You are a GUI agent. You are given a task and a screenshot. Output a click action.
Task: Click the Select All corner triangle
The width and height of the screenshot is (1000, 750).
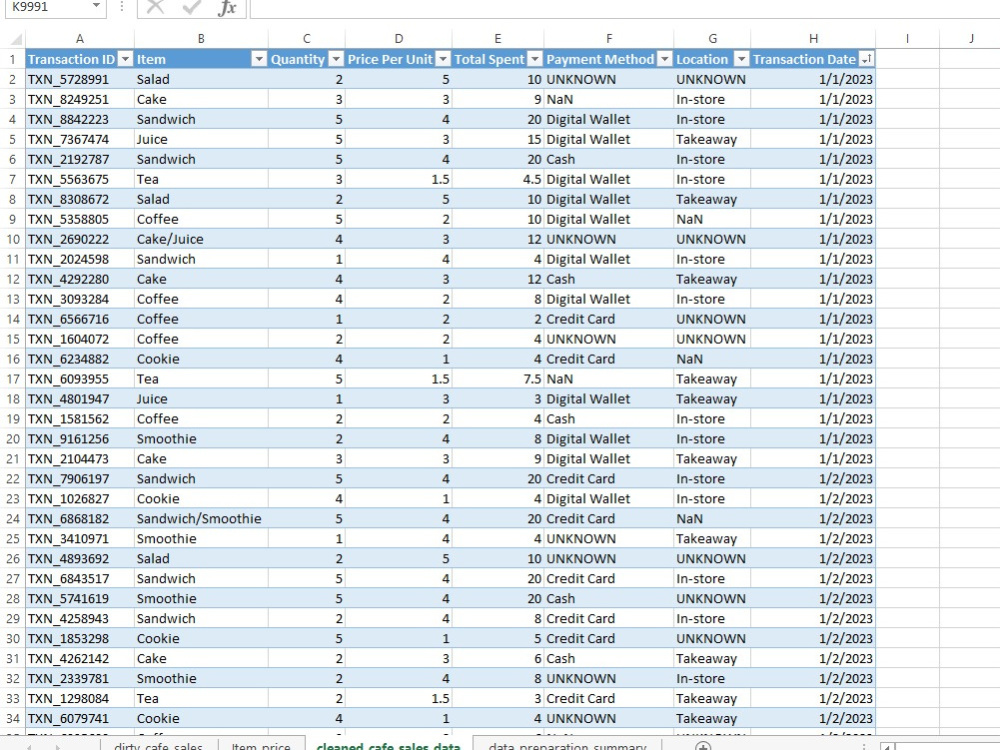click(x=17, y=40)
